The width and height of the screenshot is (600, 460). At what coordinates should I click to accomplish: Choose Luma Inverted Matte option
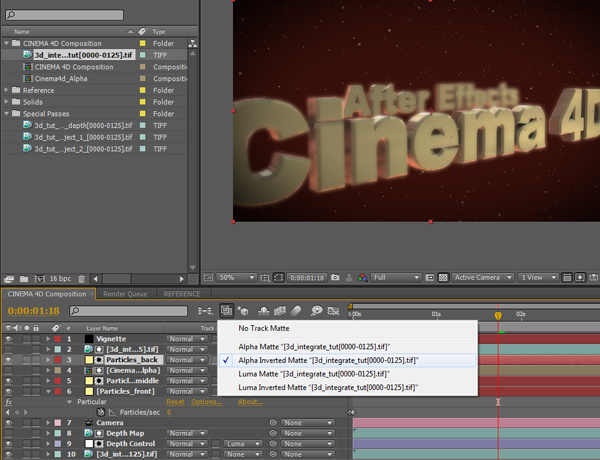click(x=328, y=388)
